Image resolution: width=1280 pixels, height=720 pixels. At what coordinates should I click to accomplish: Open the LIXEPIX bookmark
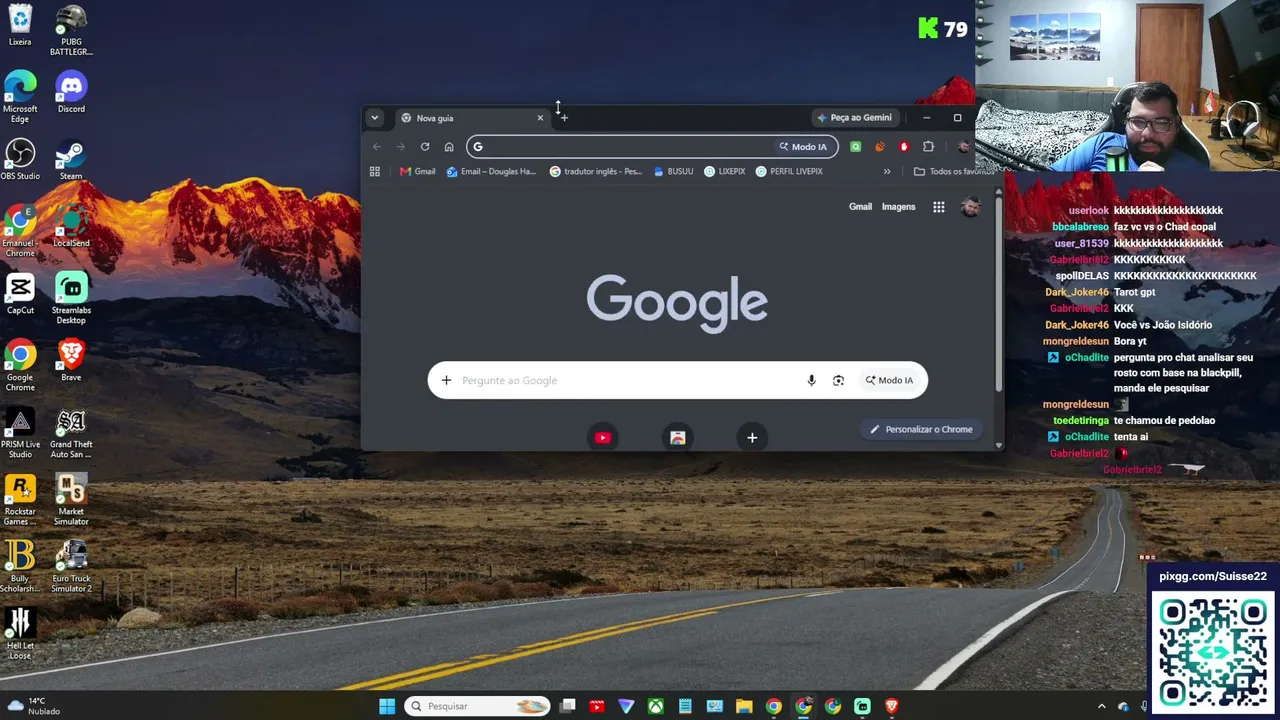725,171
